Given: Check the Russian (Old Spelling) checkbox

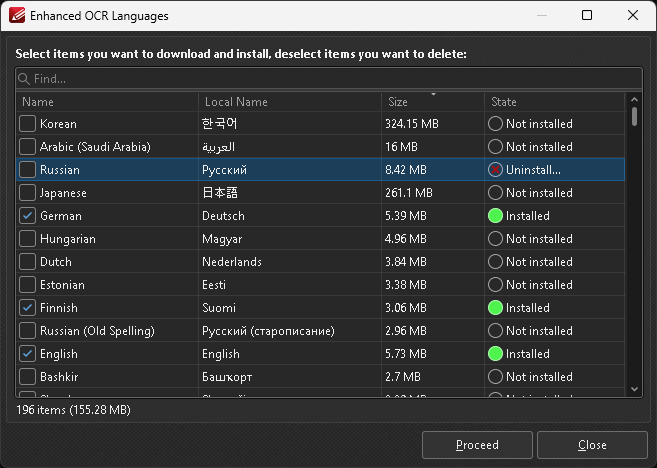Looking at the screenshot, I should click(x=27, y=331).
